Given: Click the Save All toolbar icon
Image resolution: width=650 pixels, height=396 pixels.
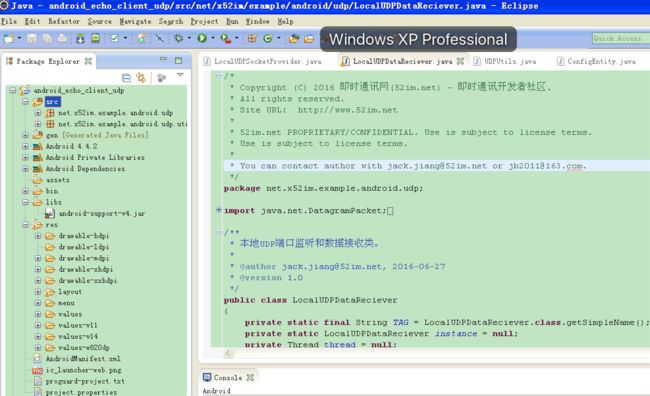Looking at the screenshot, I should 47,39.
